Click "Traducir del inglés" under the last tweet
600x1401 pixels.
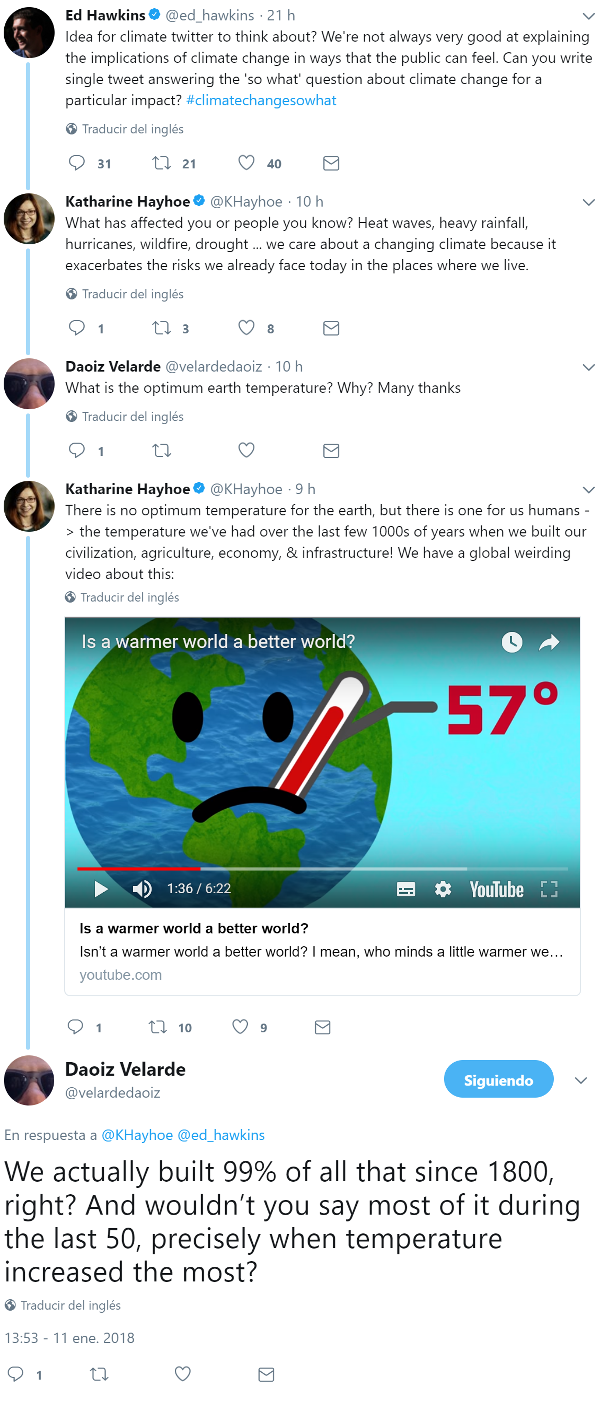(70, 1305)
